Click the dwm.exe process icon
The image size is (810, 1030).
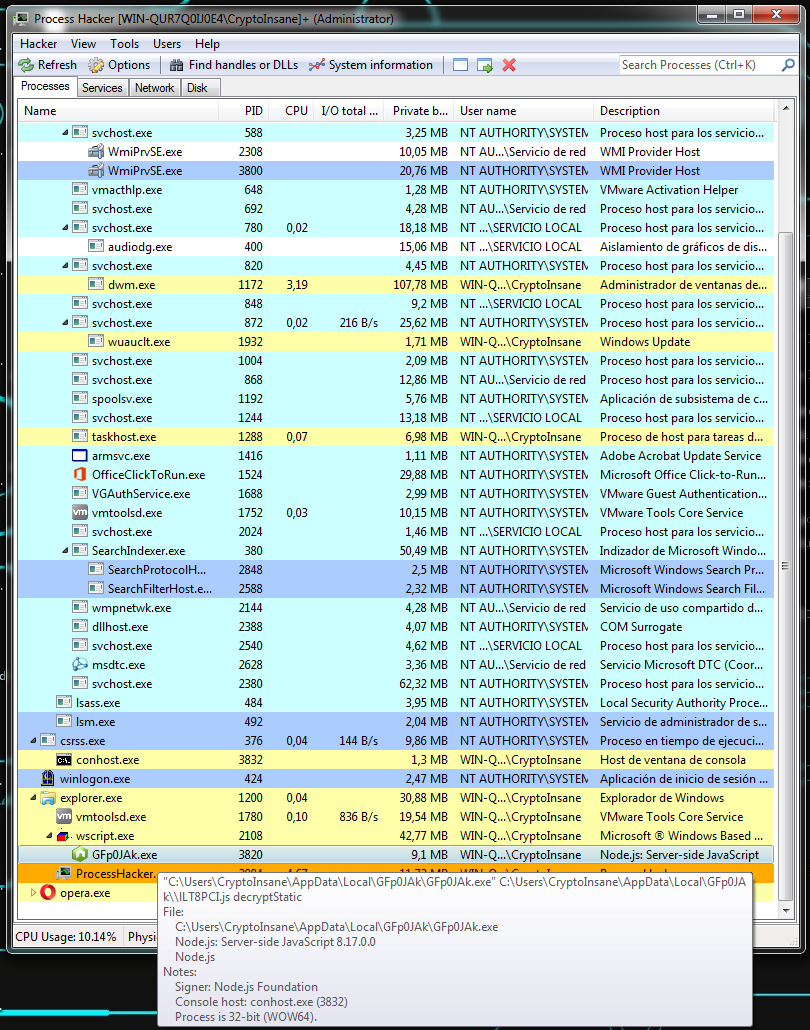point(96,284)
